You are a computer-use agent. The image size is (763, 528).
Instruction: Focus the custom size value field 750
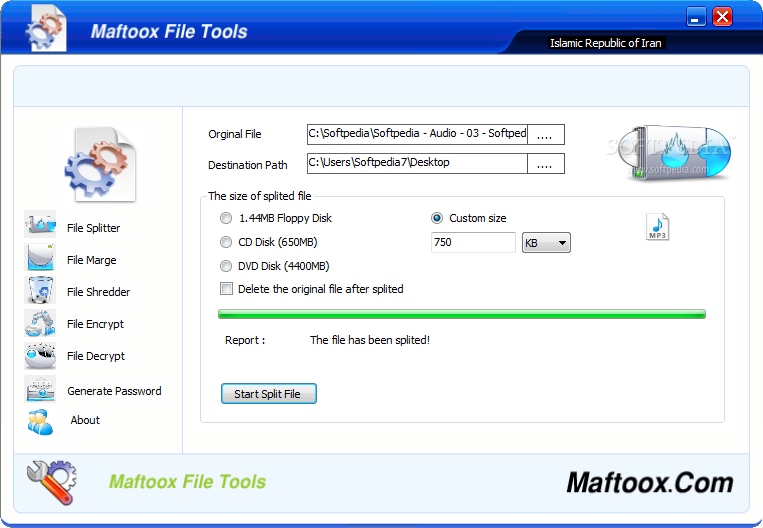pos(473,242)
